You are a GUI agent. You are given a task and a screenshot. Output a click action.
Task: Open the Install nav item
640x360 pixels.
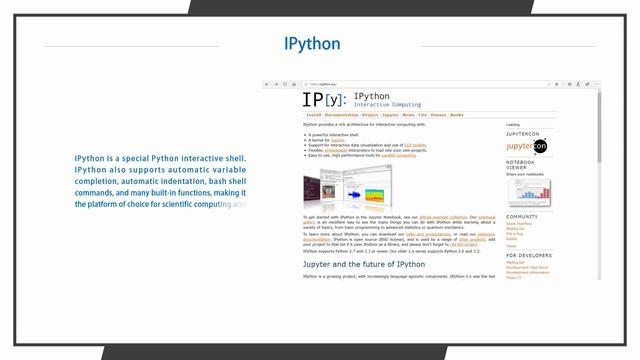point(313,115)
